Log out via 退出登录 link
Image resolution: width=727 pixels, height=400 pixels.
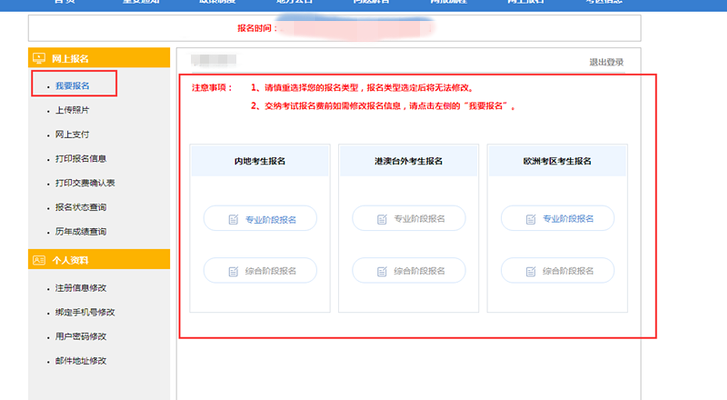(x=607, y=62)
